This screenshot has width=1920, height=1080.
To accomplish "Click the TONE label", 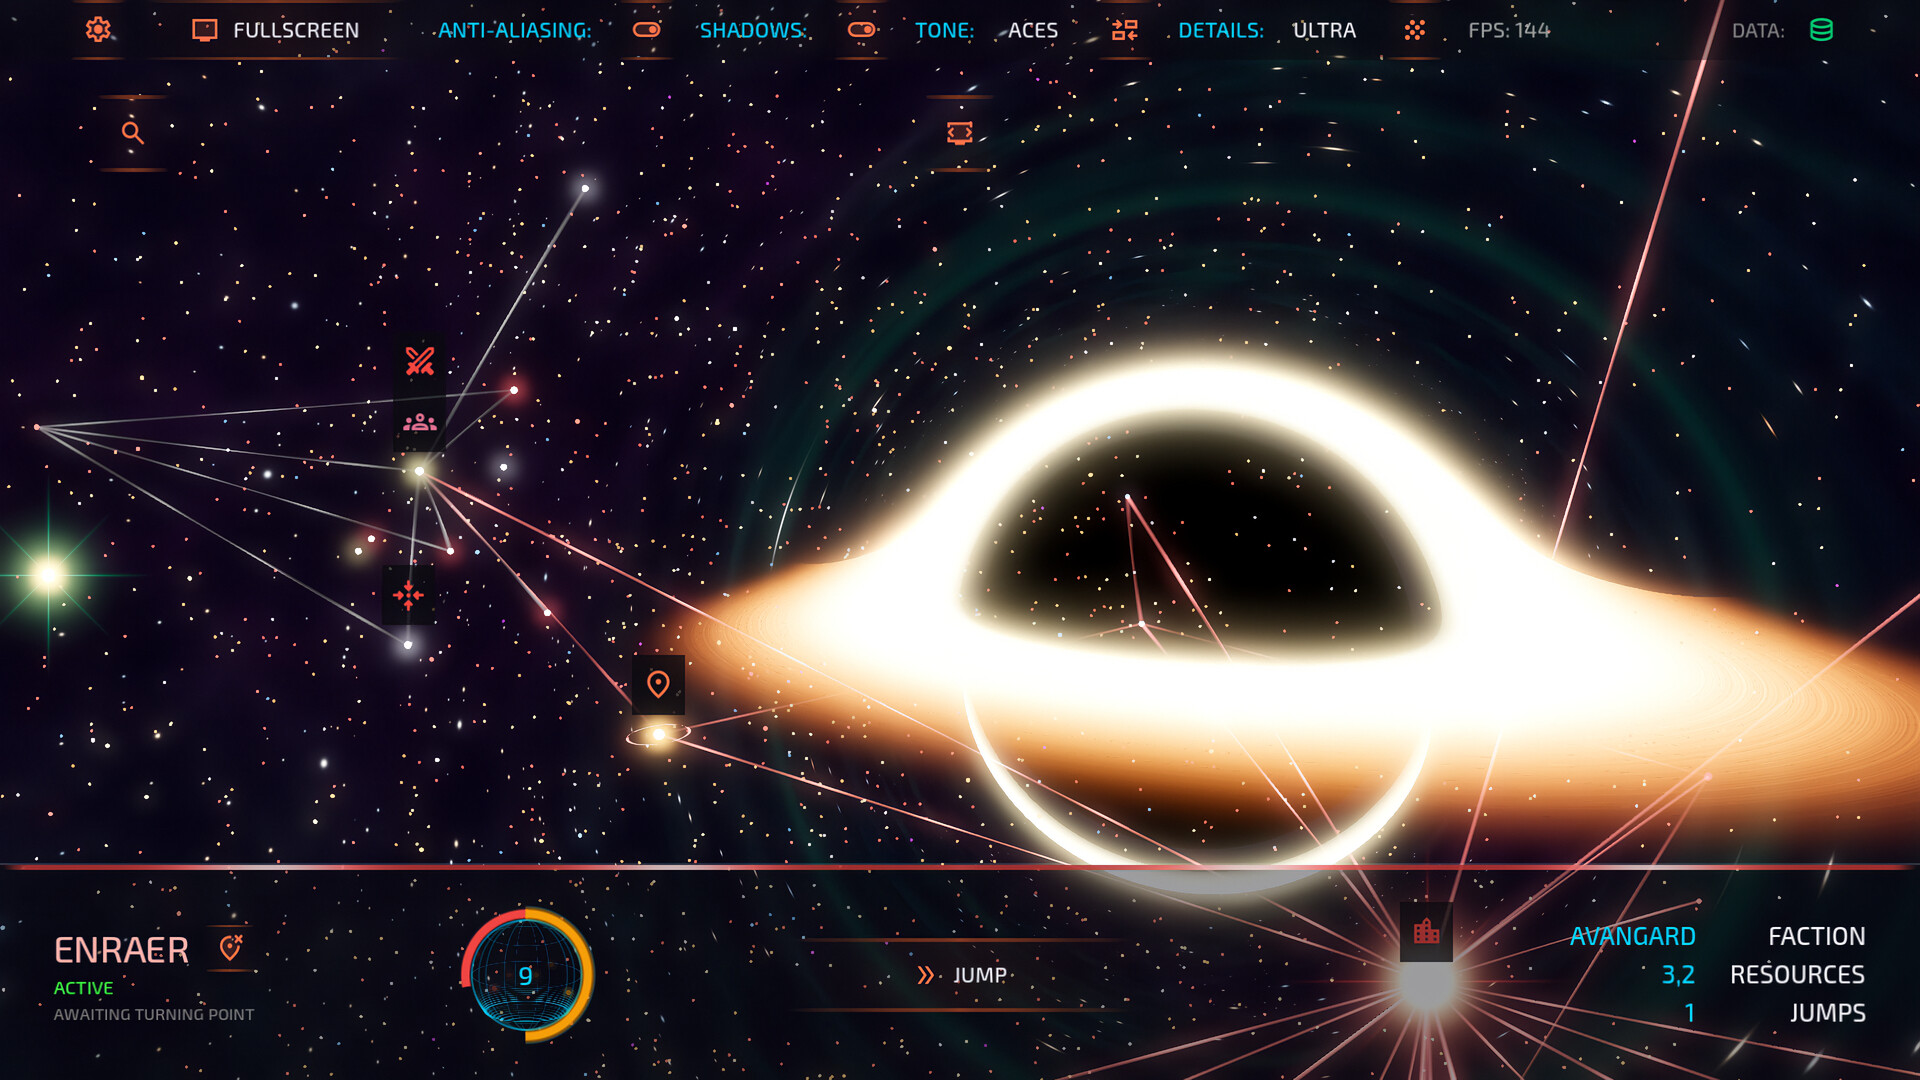I will tap(944, 31).
